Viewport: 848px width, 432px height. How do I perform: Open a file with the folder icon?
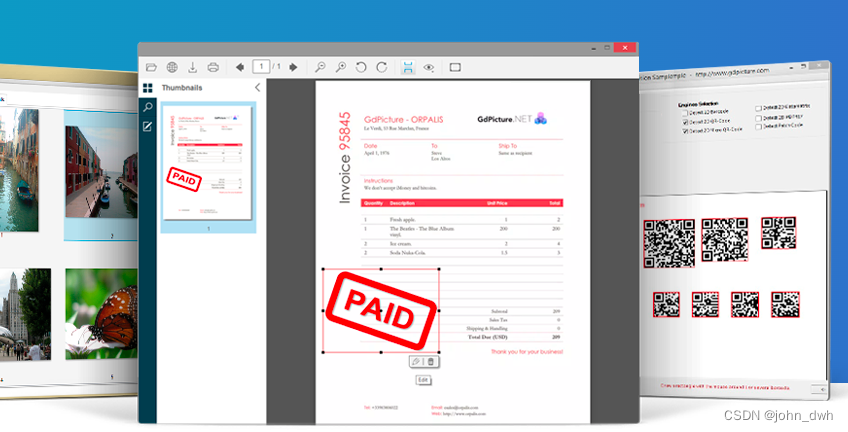(151, 67)
